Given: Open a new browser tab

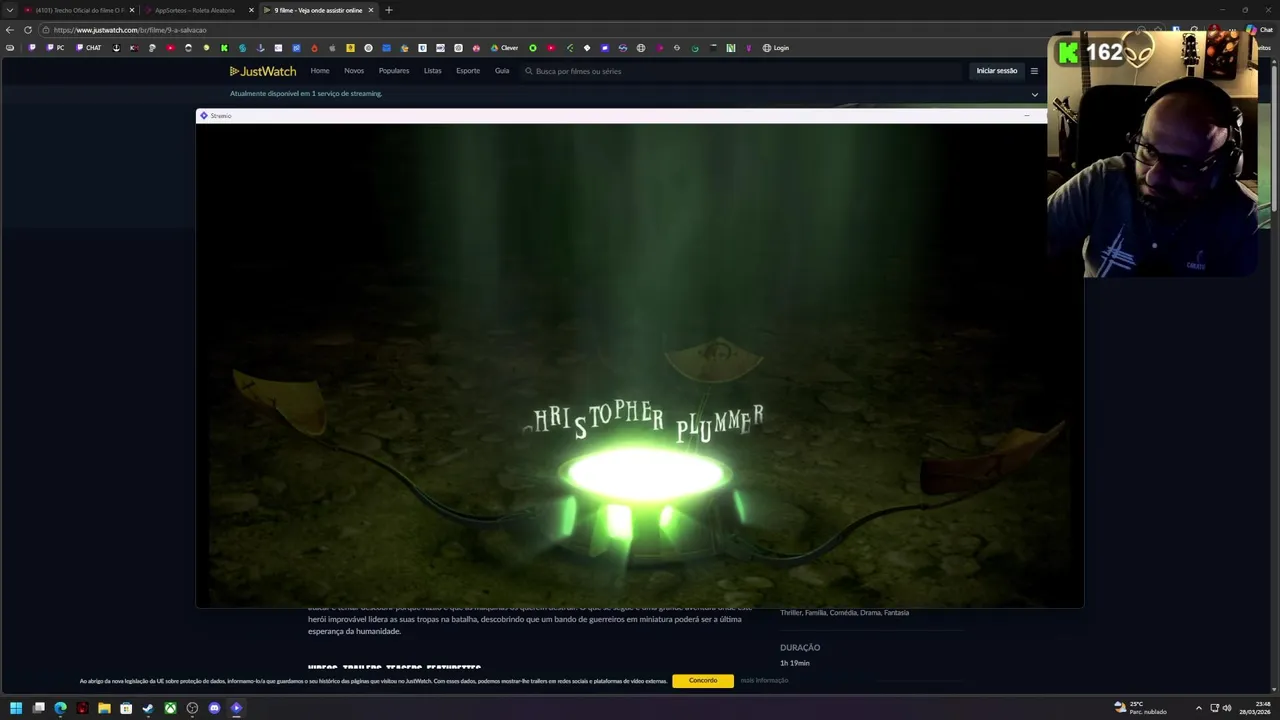Looking at the screenshot, I should (x=389, y=10).
